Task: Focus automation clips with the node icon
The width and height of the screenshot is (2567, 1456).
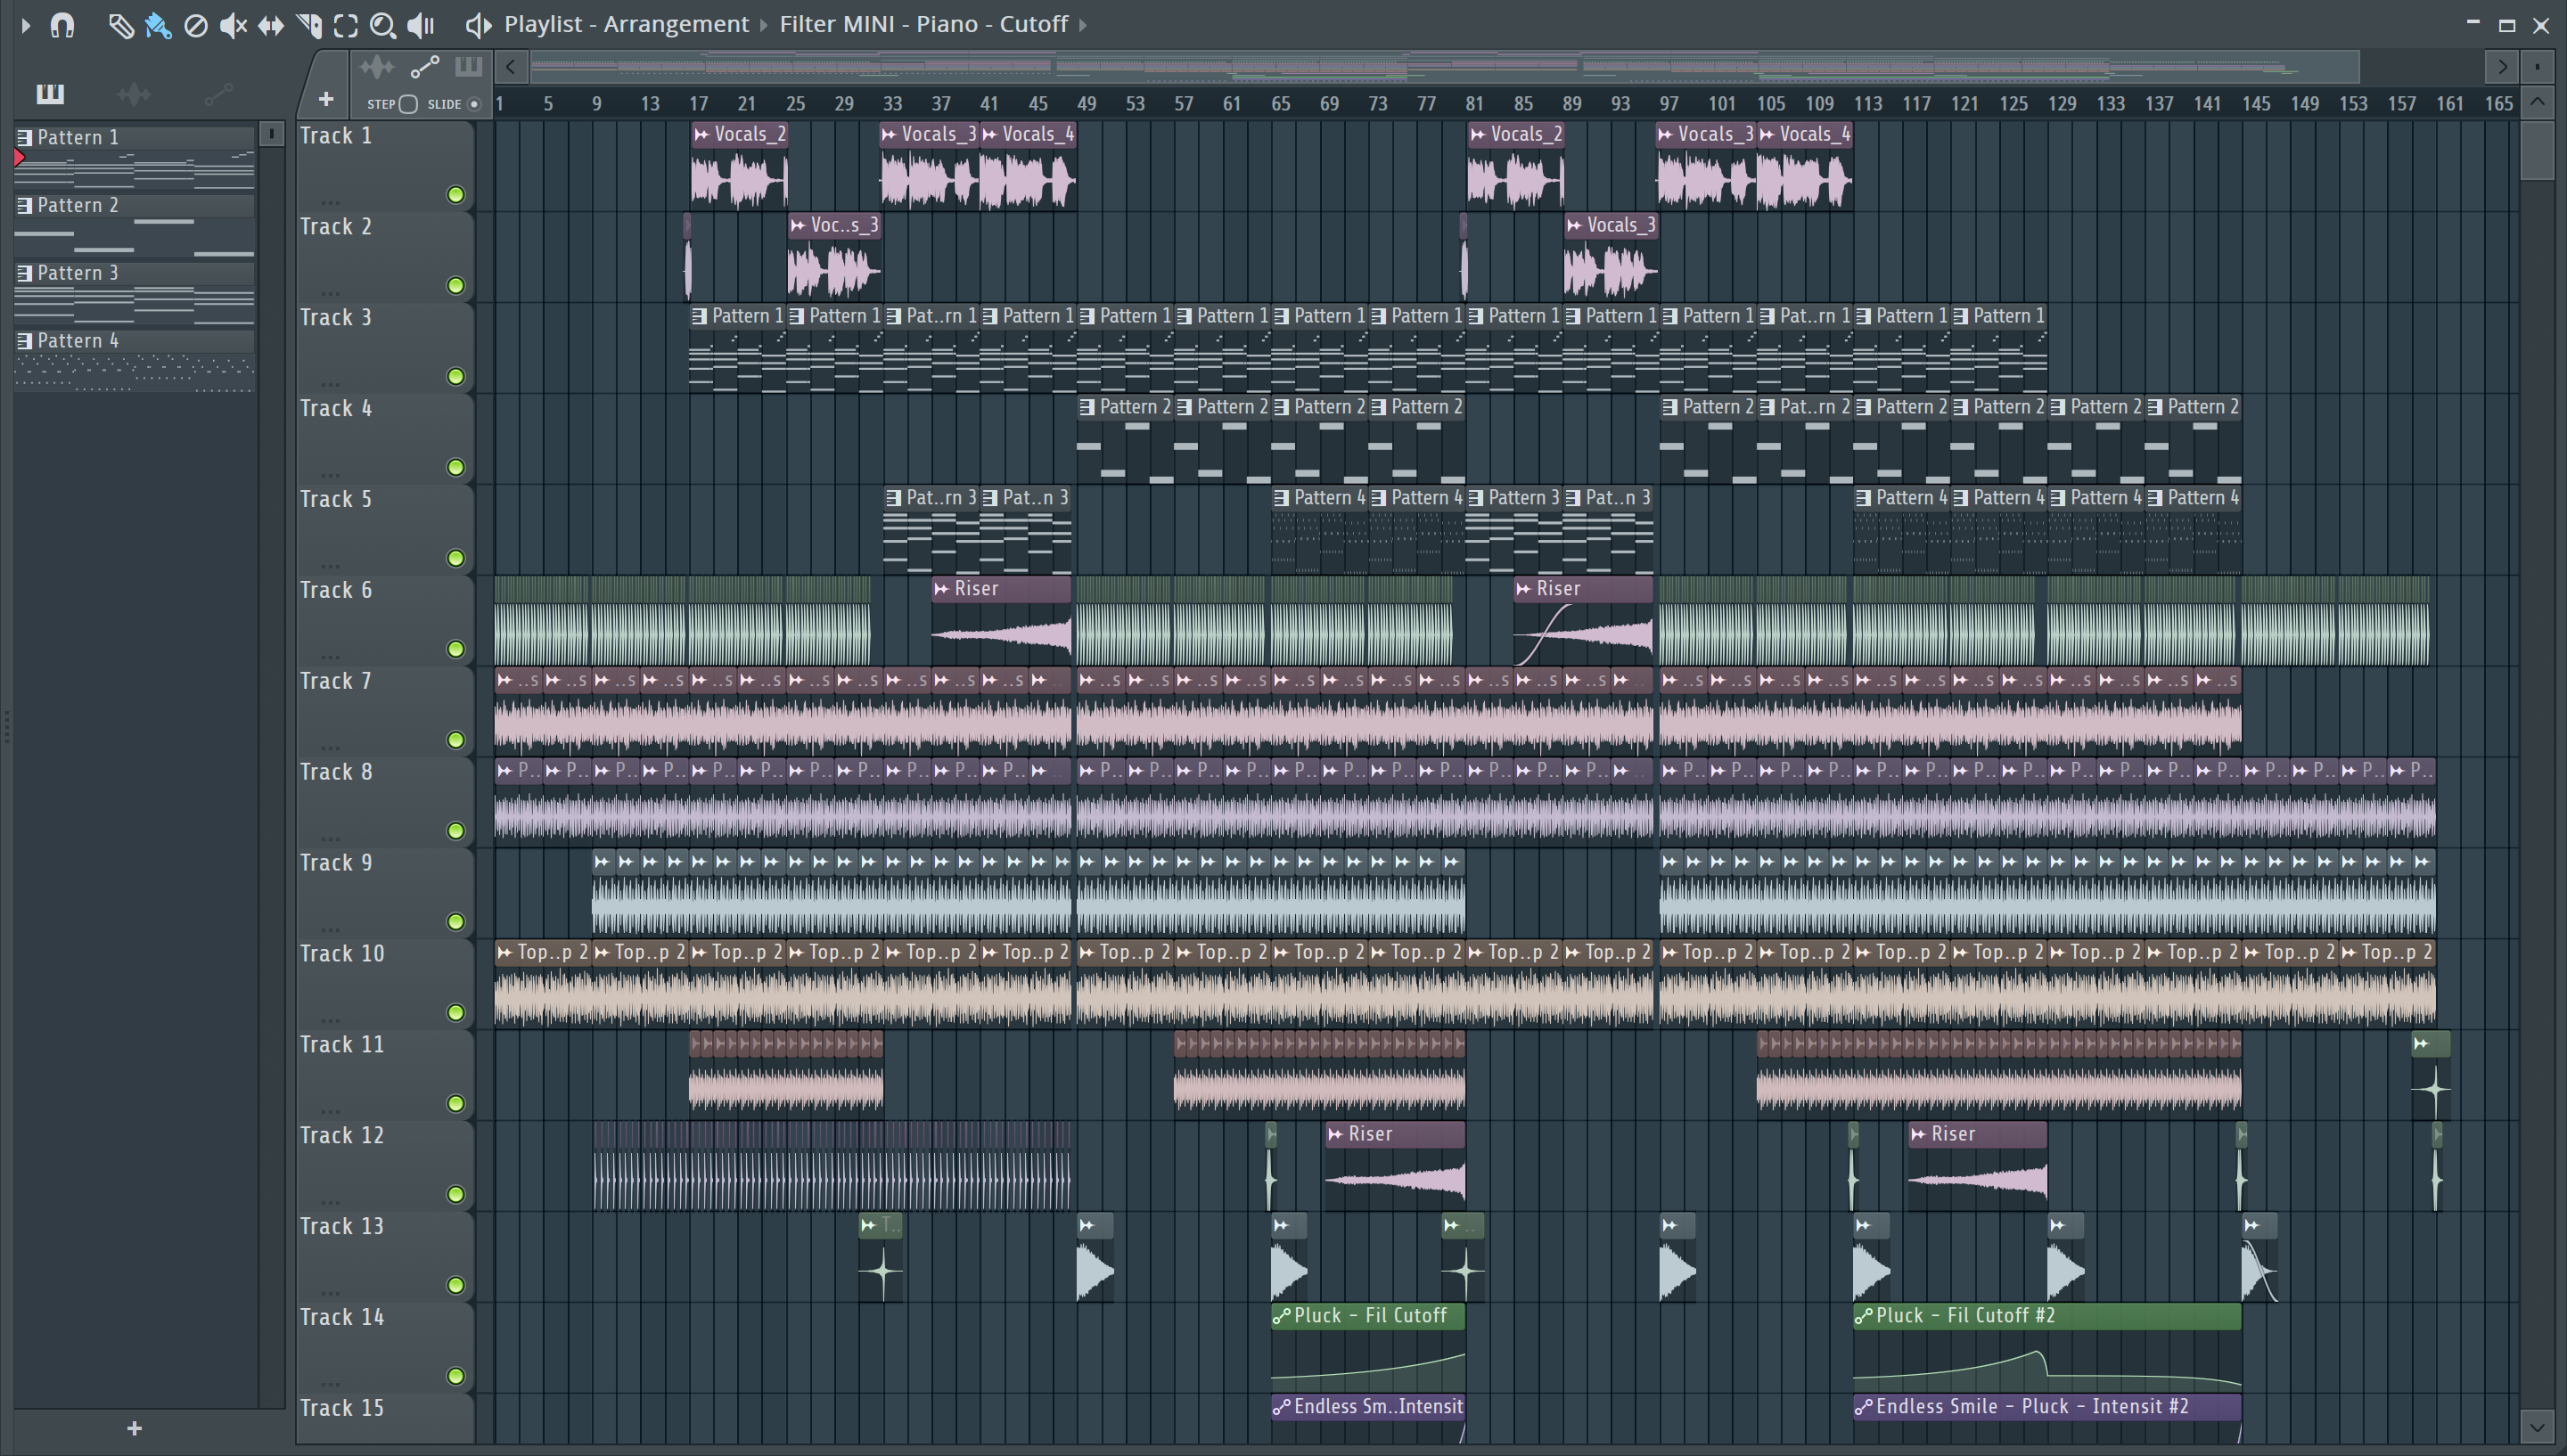Action: (x=425, y=68)
